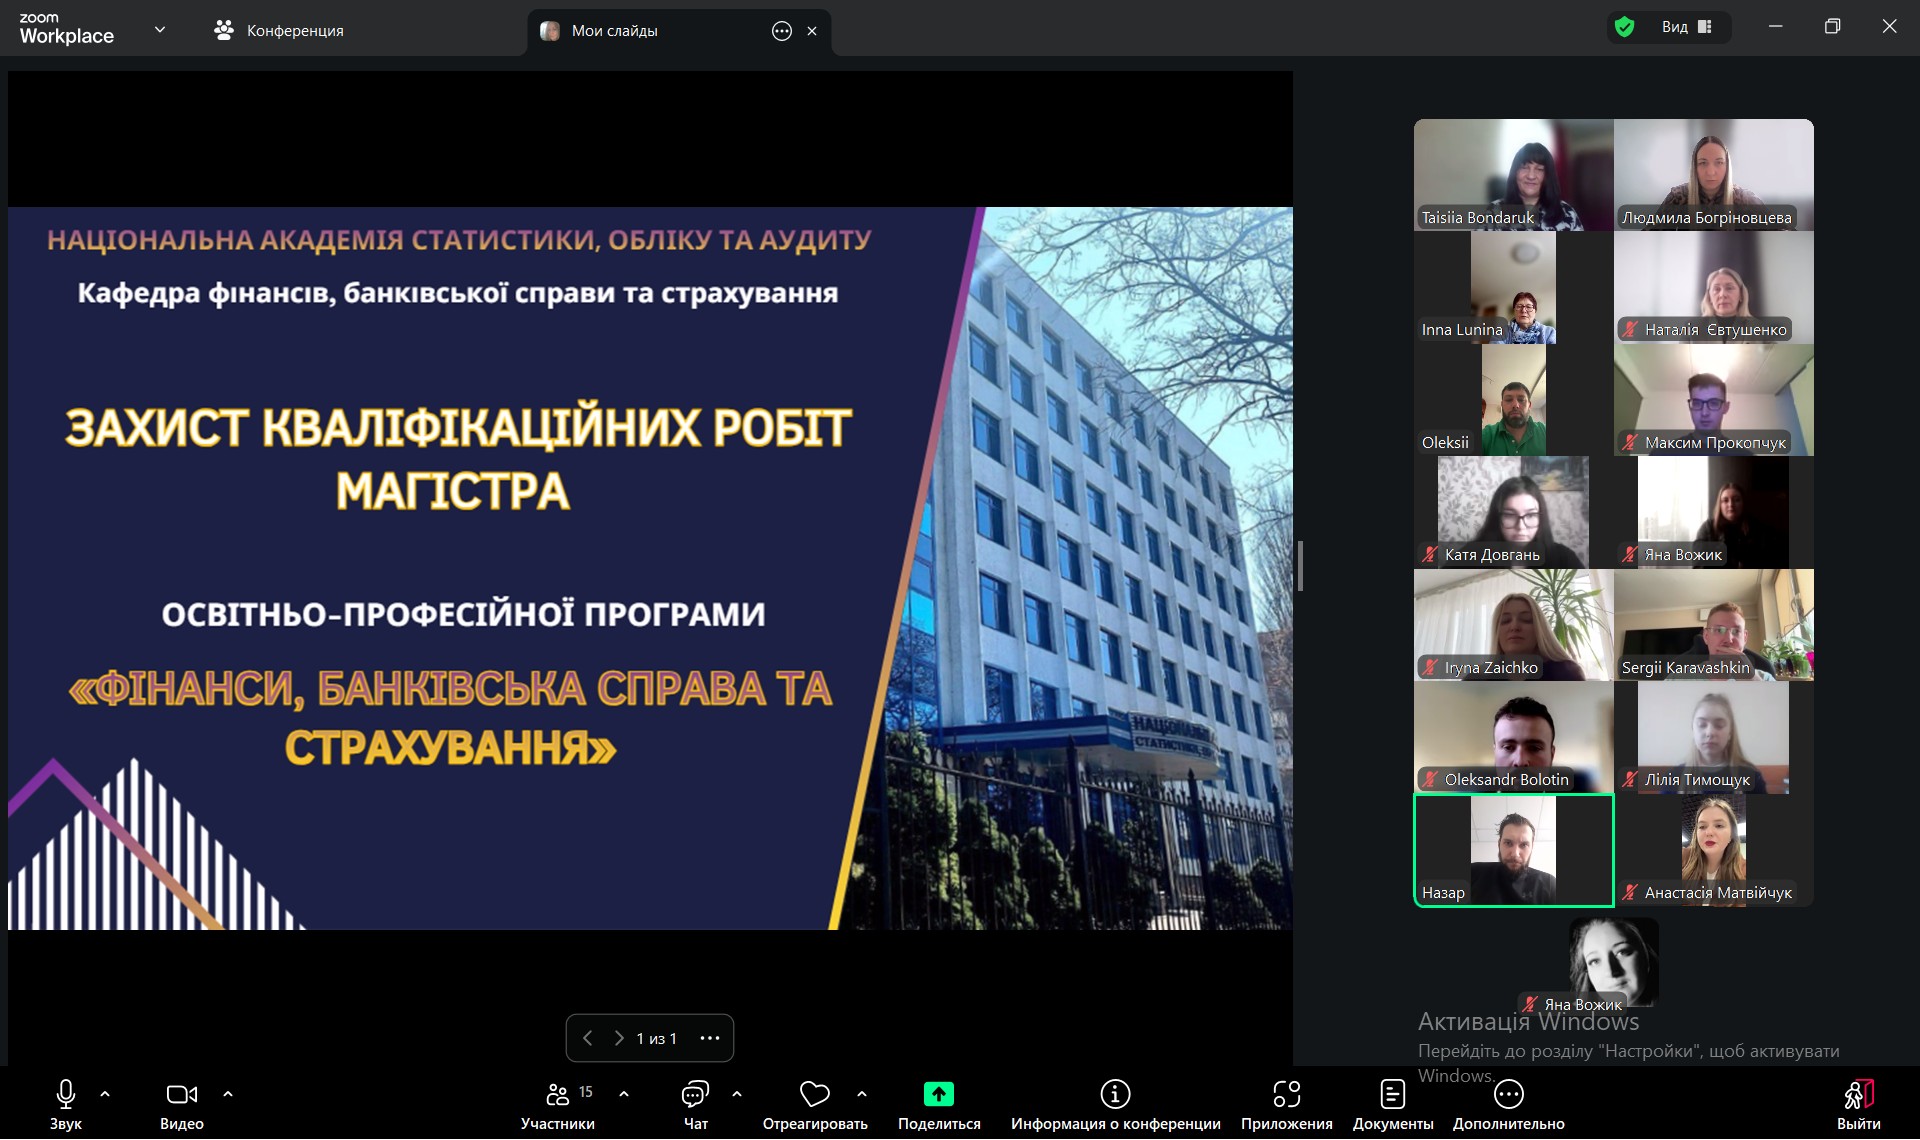The width and height of the screenshot is (1920, 1140).
Task: Toggle the microphone mute button
Action: tap(66, 1094)
